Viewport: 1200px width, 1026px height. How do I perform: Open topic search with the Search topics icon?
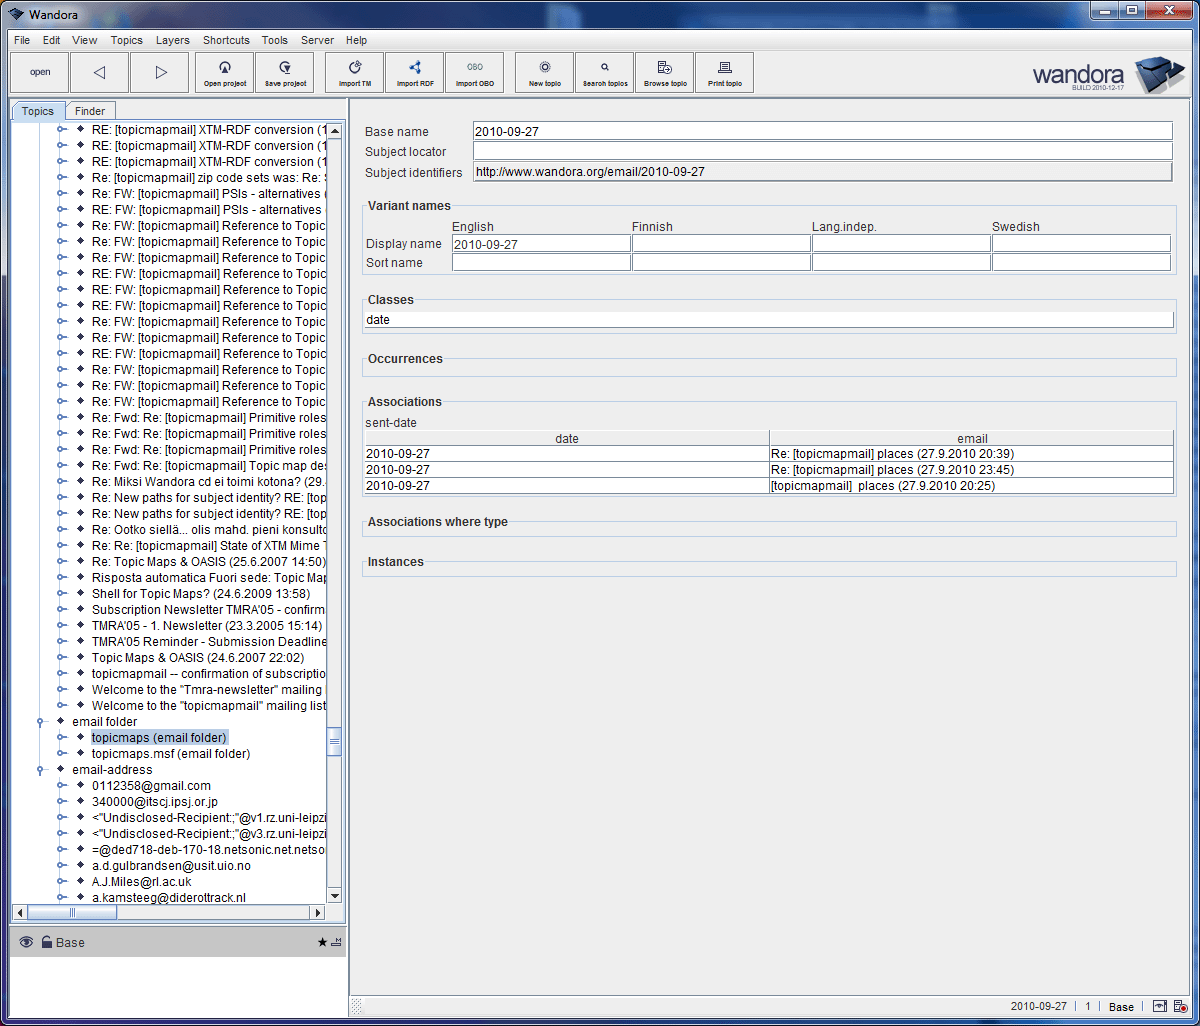pos(604,72)
